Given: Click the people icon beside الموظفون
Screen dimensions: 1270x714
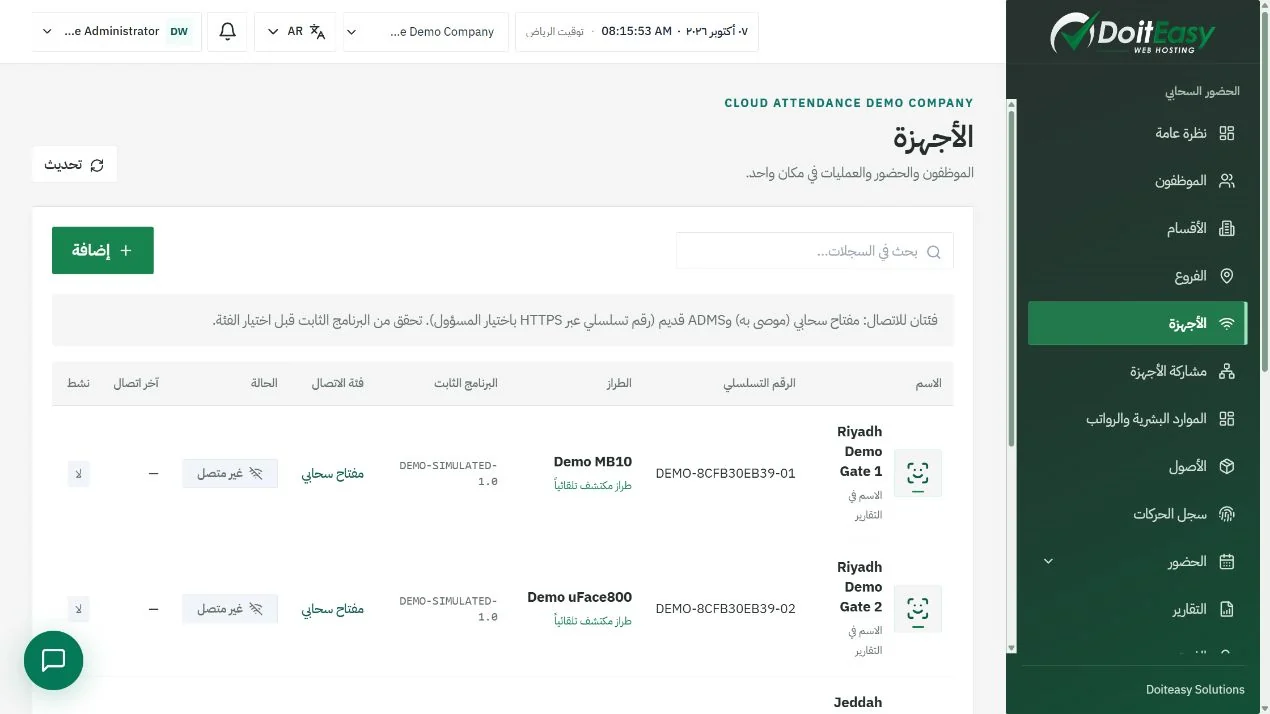Looking at the screenshot, I should pyautogui.click(x=1227, y=181).
